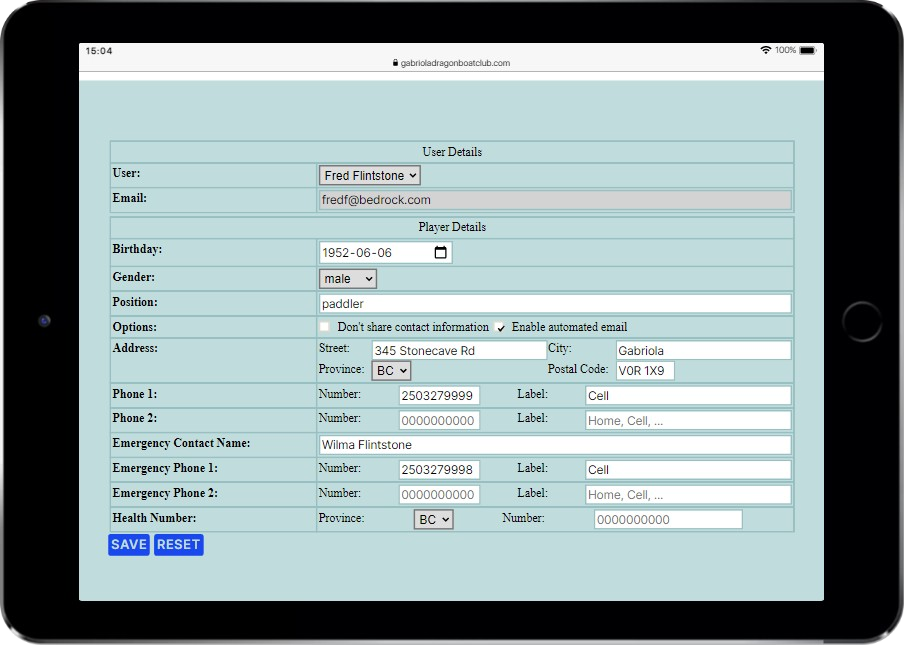Click the Options label
Image resolution: width=904 pixels, height=645 pixels.
point(135,327)
